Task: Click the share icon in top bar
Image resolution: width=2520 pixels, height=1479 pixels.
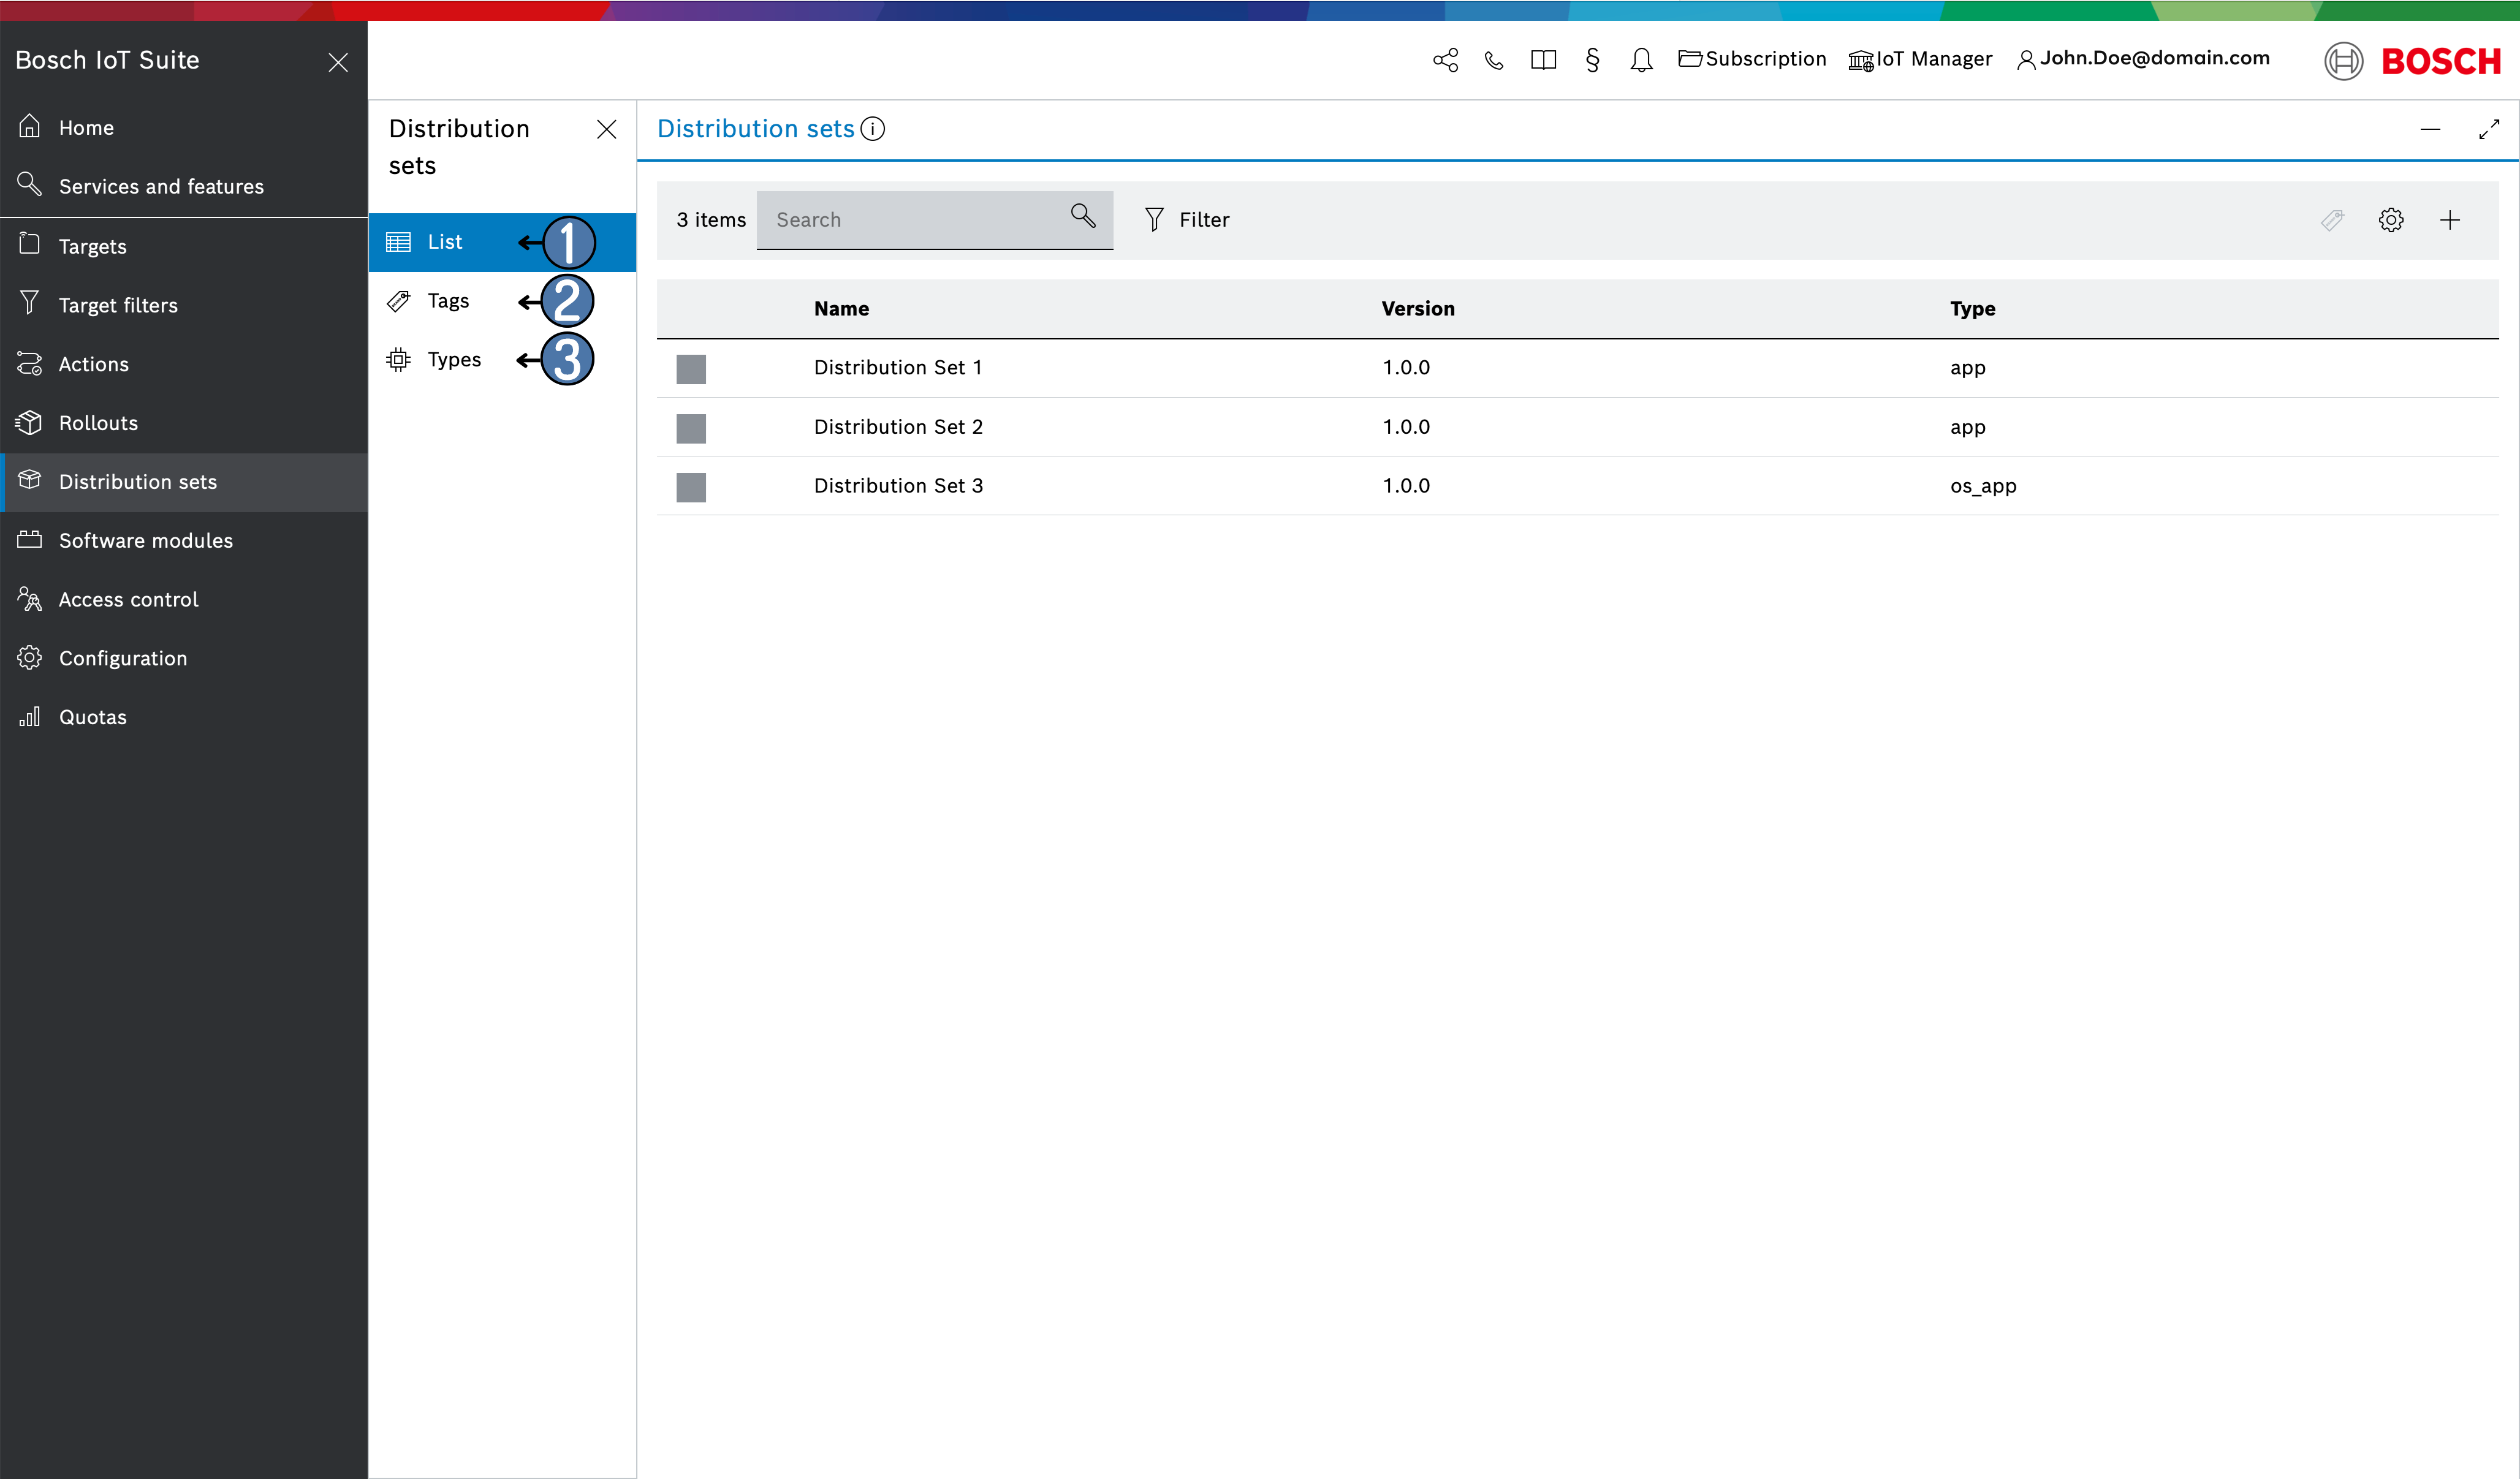Action: click(x=1445, y=60)
